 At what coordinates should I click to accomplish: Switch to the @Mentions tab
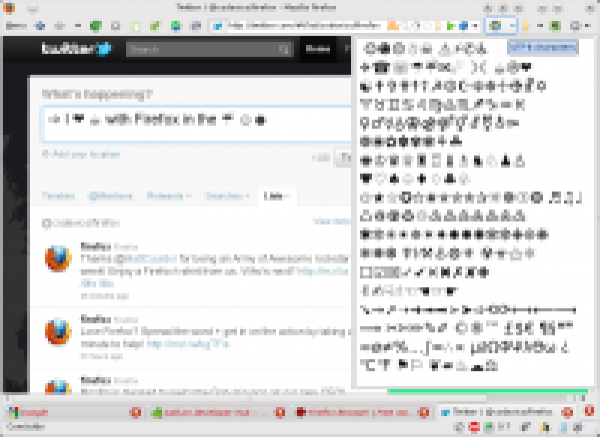pos(110,196)
